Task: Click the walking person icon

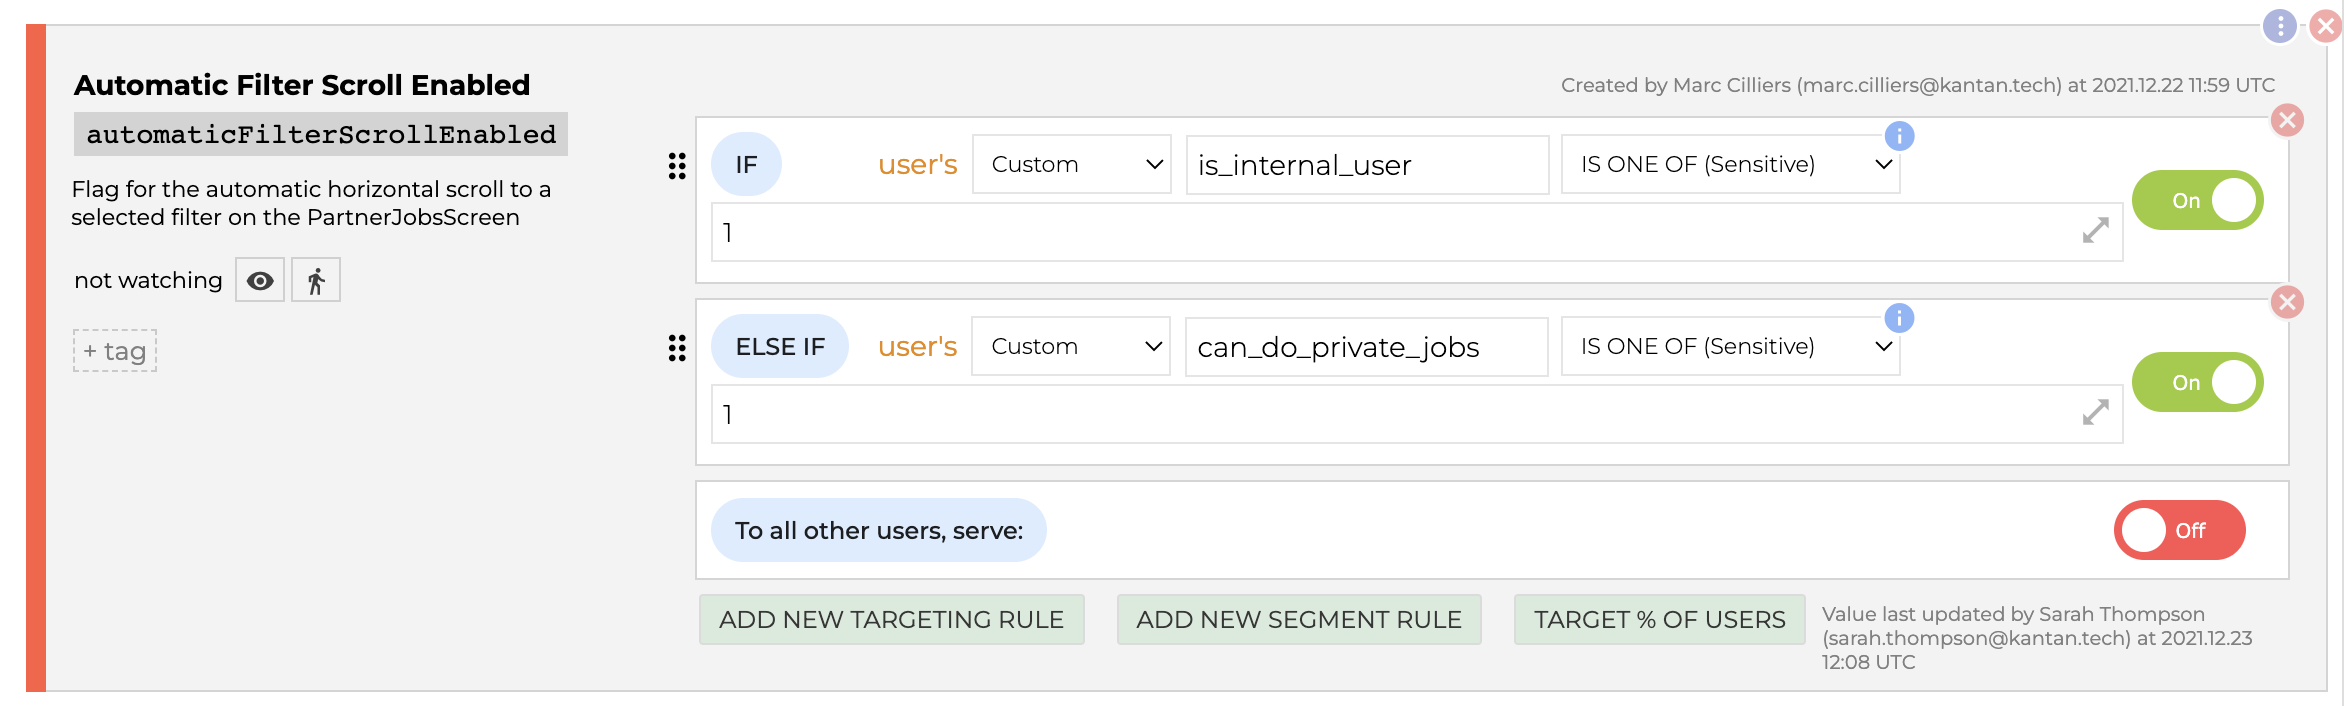Action: pos(316,281)
